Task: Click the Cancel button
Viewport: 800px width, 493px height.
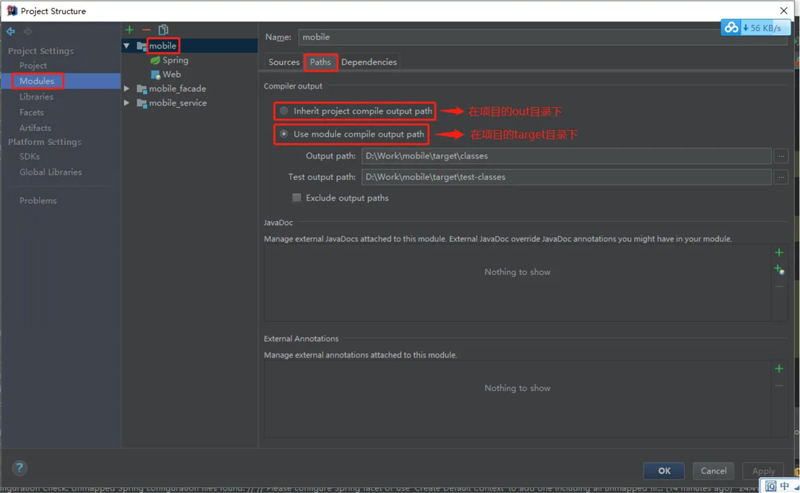Action: point(714,471)
